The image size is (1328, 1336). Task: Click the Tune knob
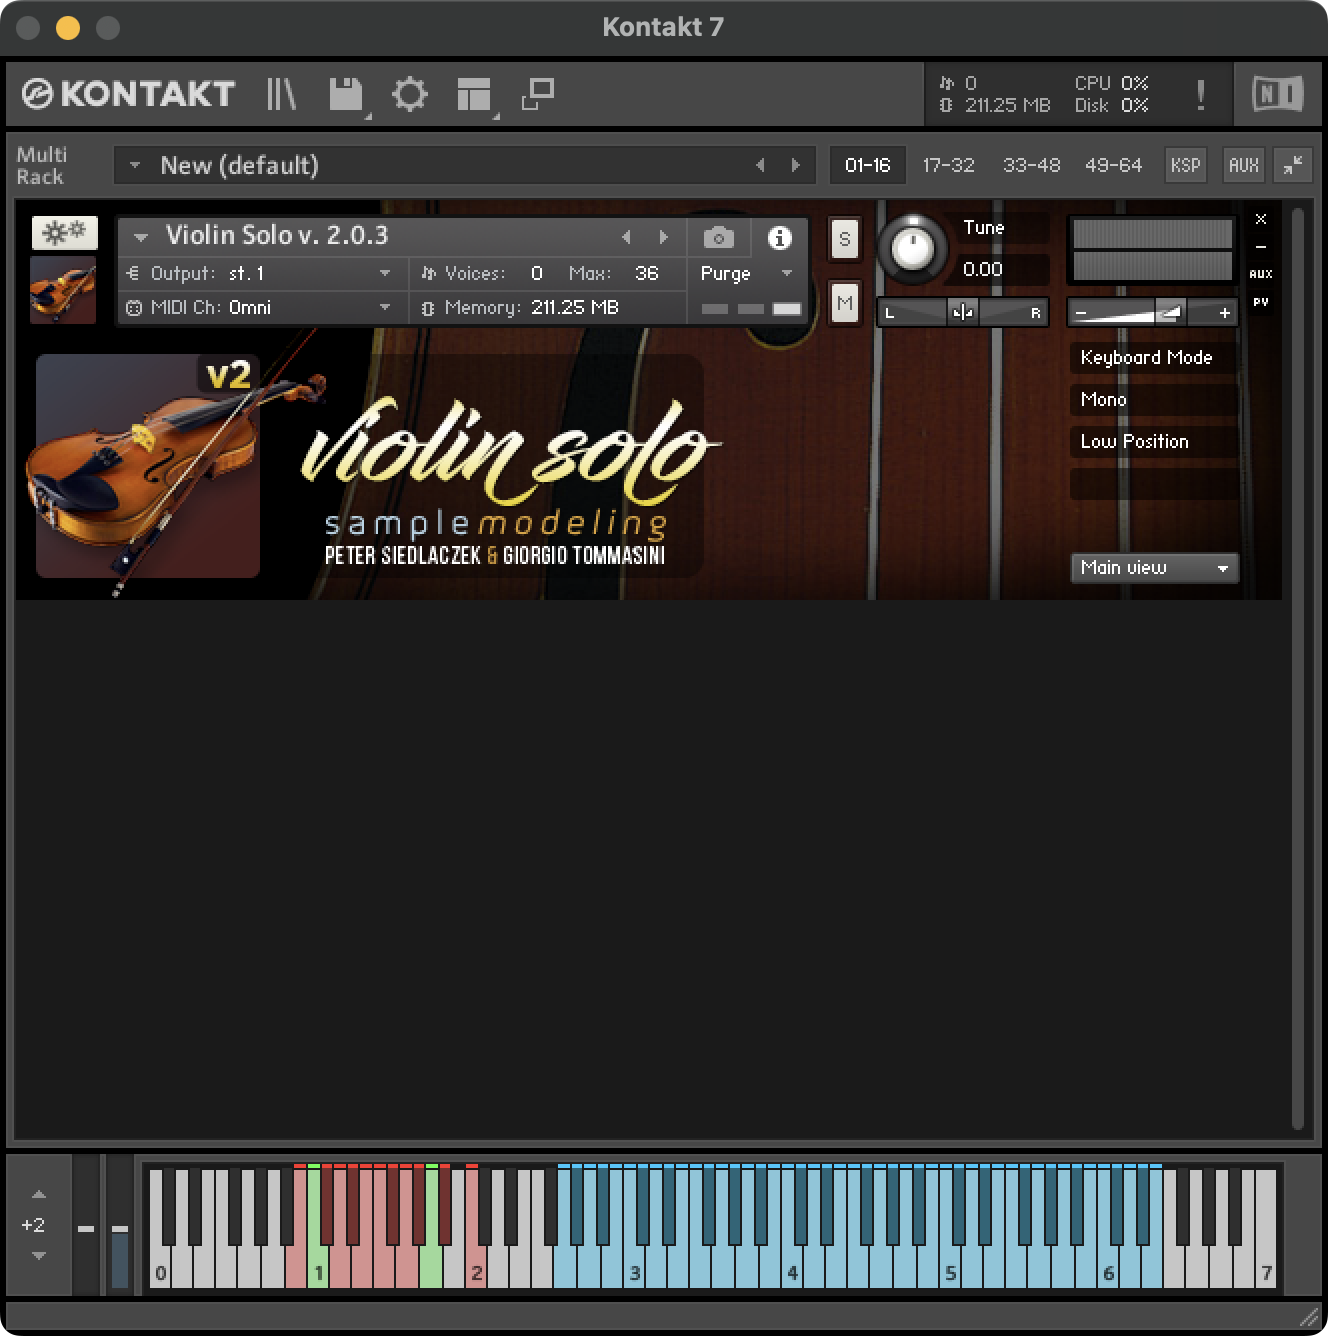(912, 248)
